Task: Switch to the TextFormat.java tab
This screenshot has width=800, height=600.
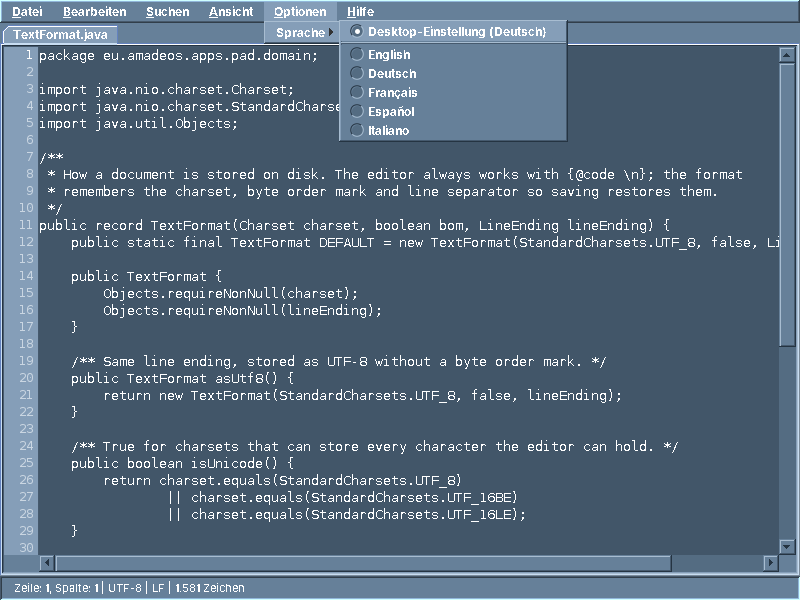Action: click(60, 35)
